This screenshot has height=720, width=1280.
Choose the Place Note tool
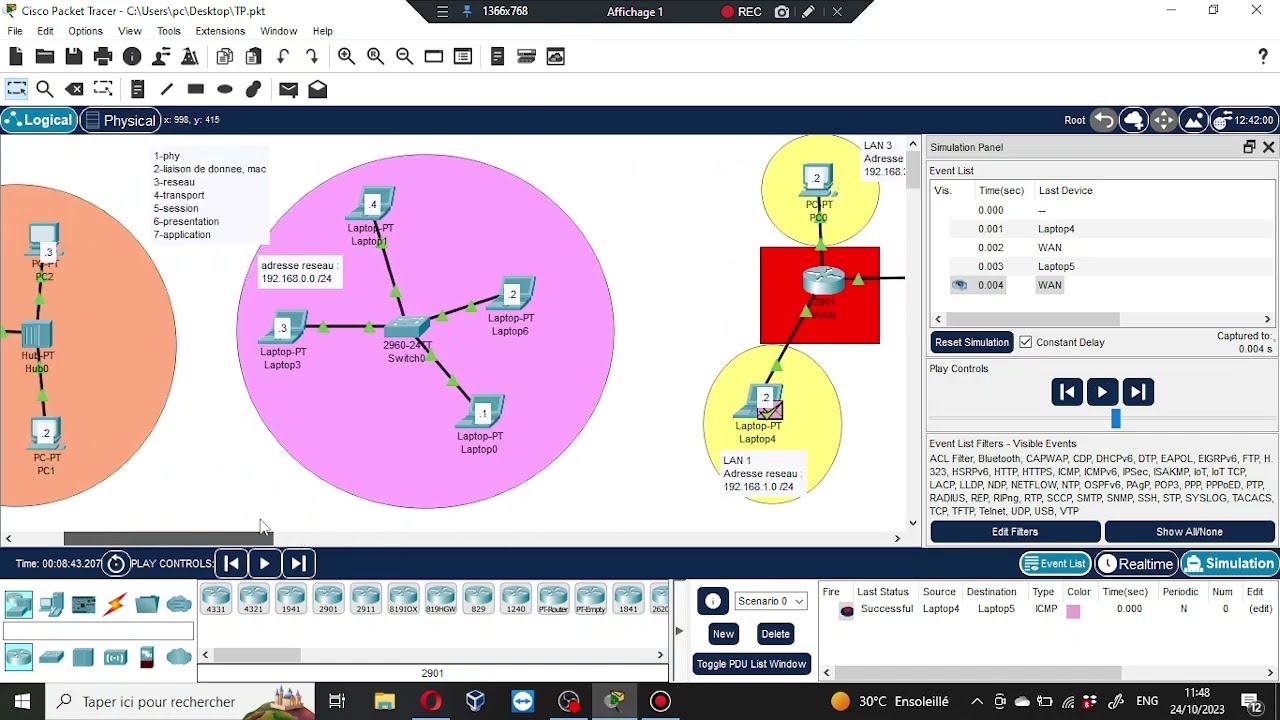(138, 89)
